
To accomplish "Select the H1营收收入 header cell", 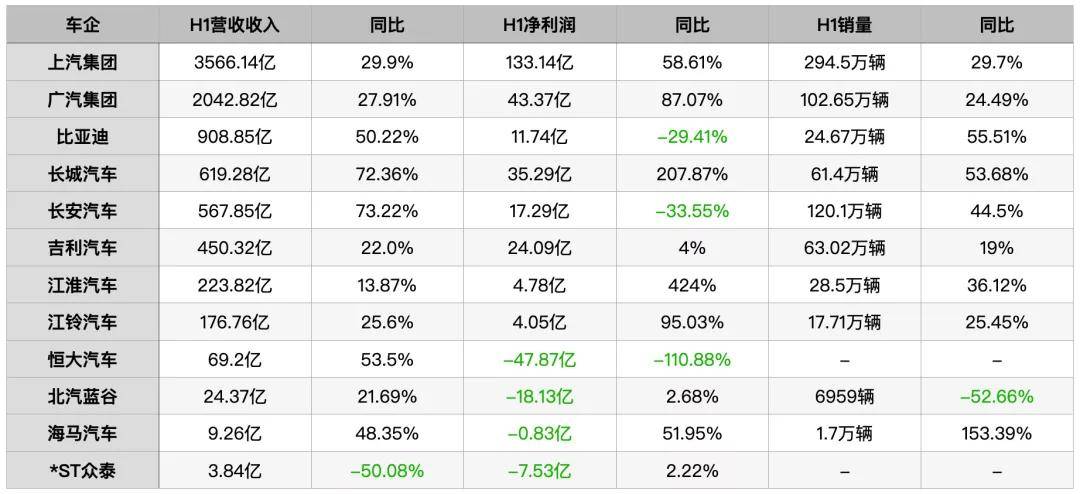I will coord(235,25).
